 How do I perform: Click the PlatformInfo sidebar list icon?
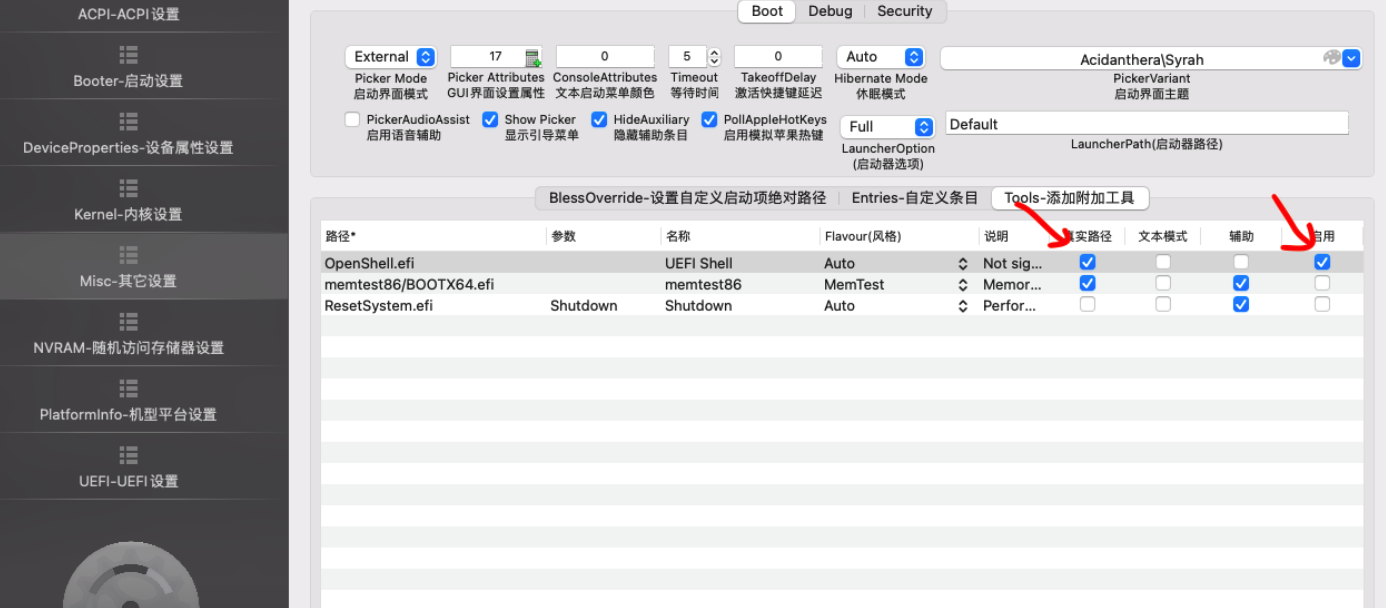click(128, 388)
